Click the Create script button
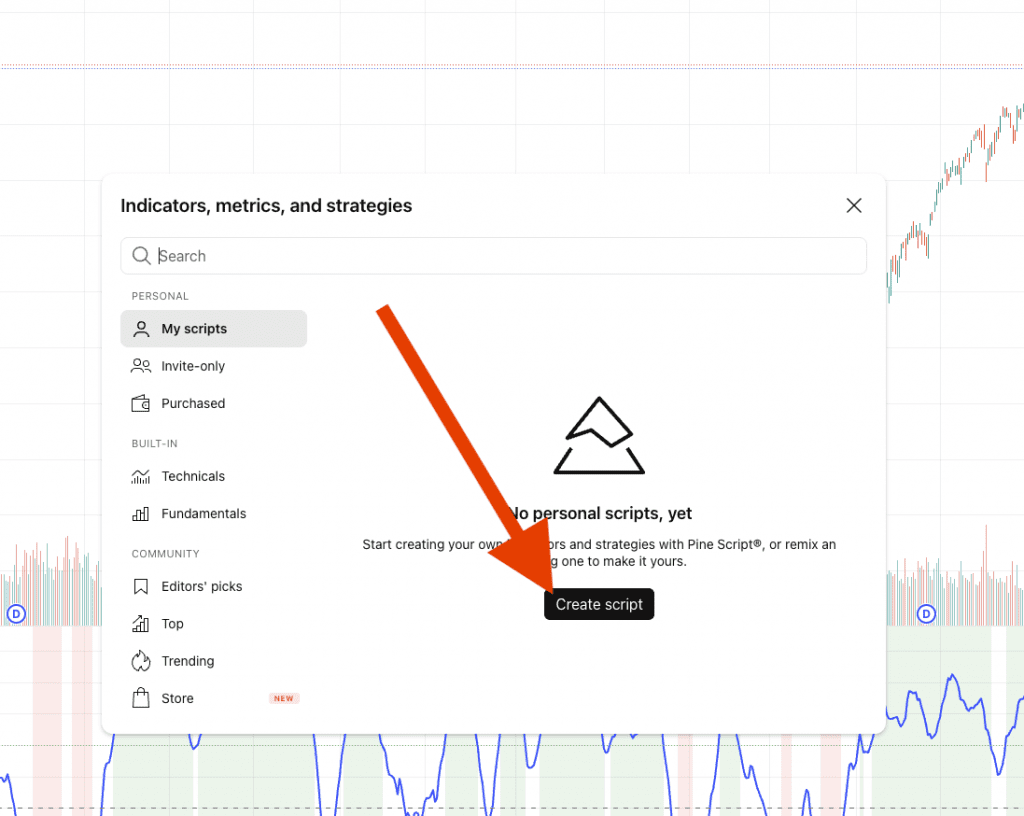The image size is (1024, 816). [599, 604]
